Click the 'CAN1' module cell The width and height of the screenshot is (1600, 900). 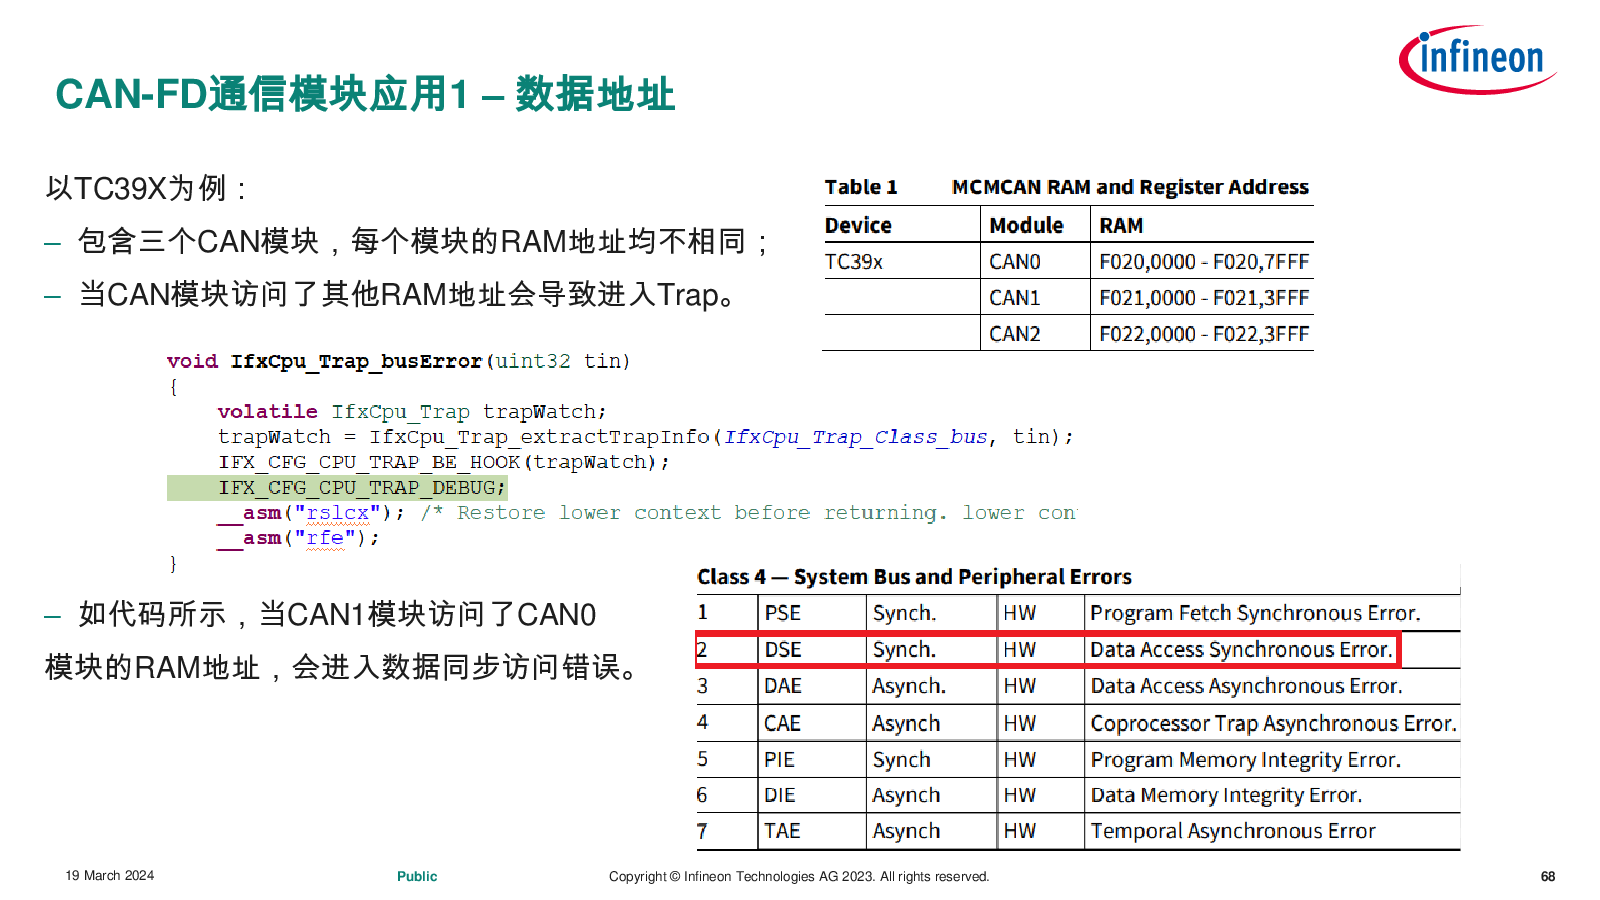(x=1015, y=298)
